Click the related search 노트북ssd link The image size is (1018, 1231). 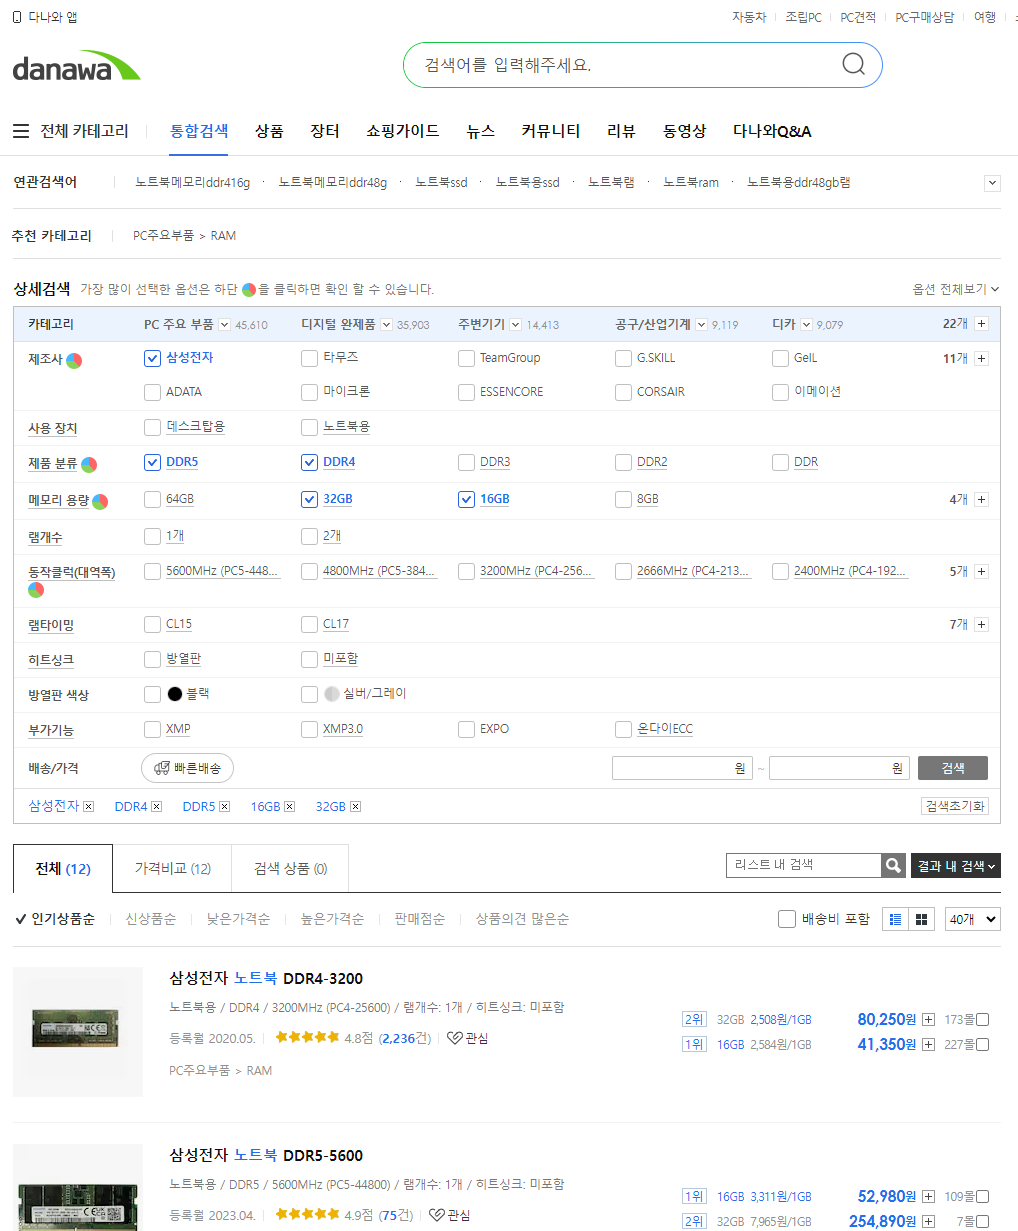(441, 183)
